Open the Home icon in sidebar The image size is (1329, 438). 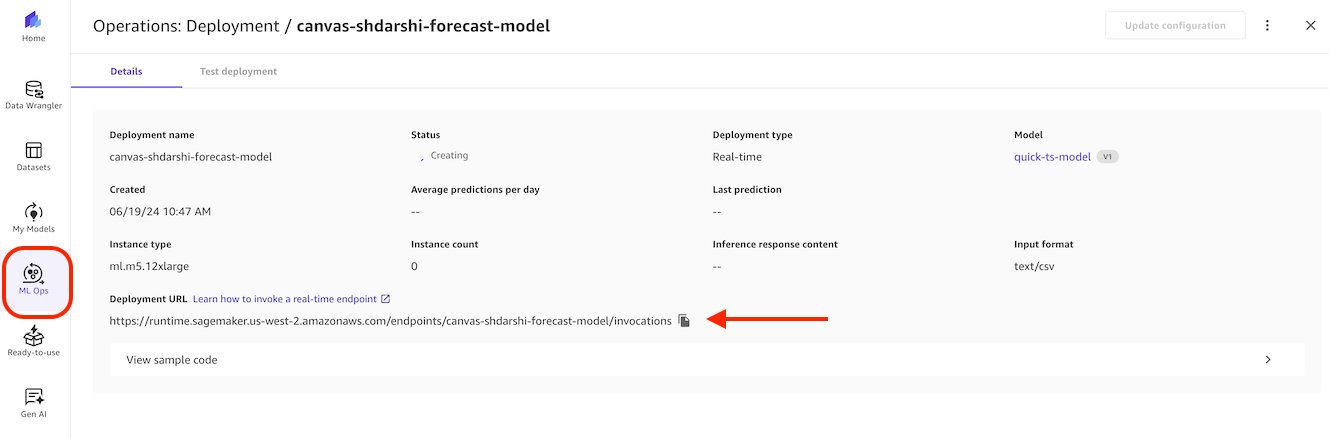point(33,20)
